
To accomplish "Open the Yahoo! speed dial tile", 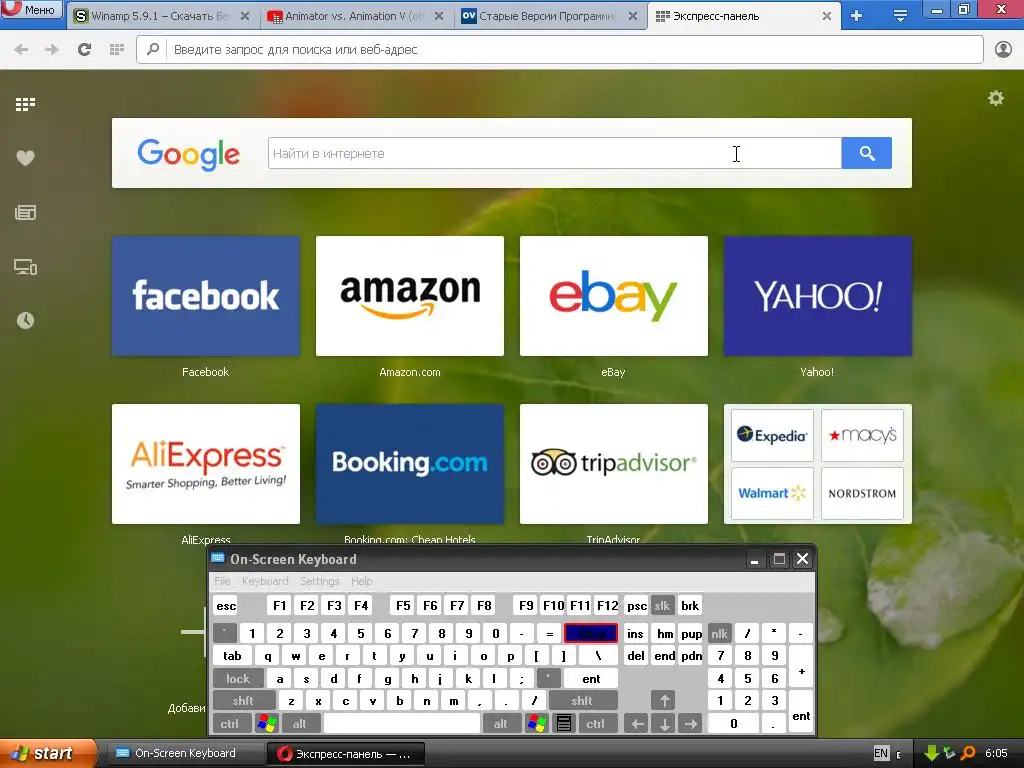I will (818, 296).
